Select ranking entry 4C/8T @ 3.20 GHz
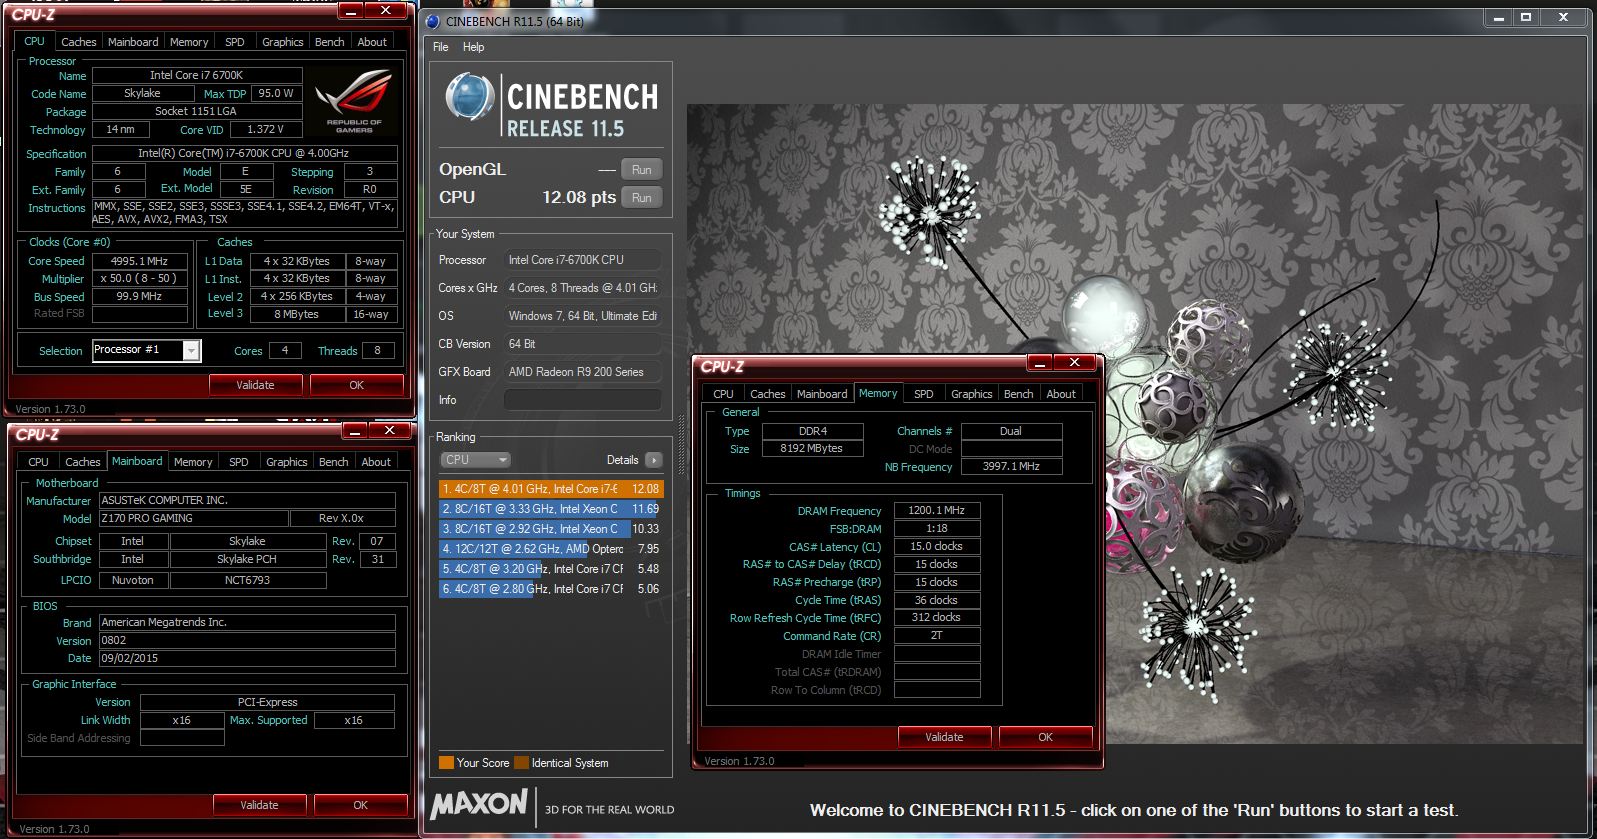This screenshot has width=1597, height=839. (x=551, y=569)
